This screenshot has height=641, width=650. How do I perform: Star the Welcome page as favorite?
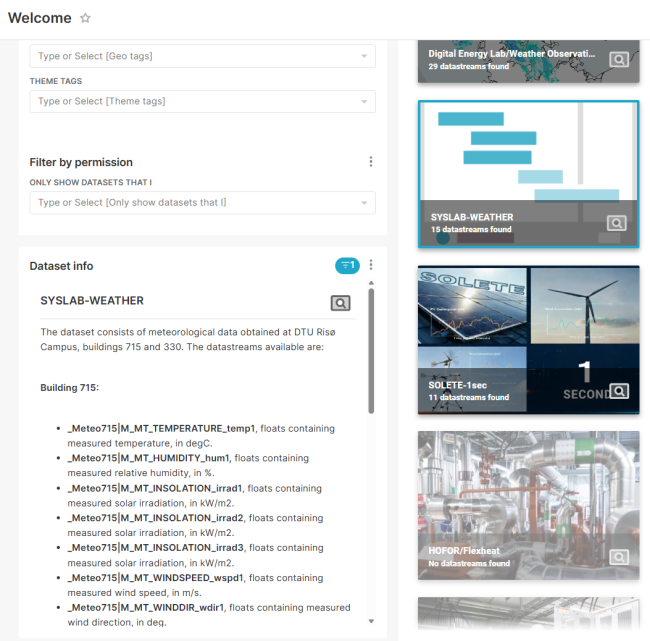tap(85, 19)
